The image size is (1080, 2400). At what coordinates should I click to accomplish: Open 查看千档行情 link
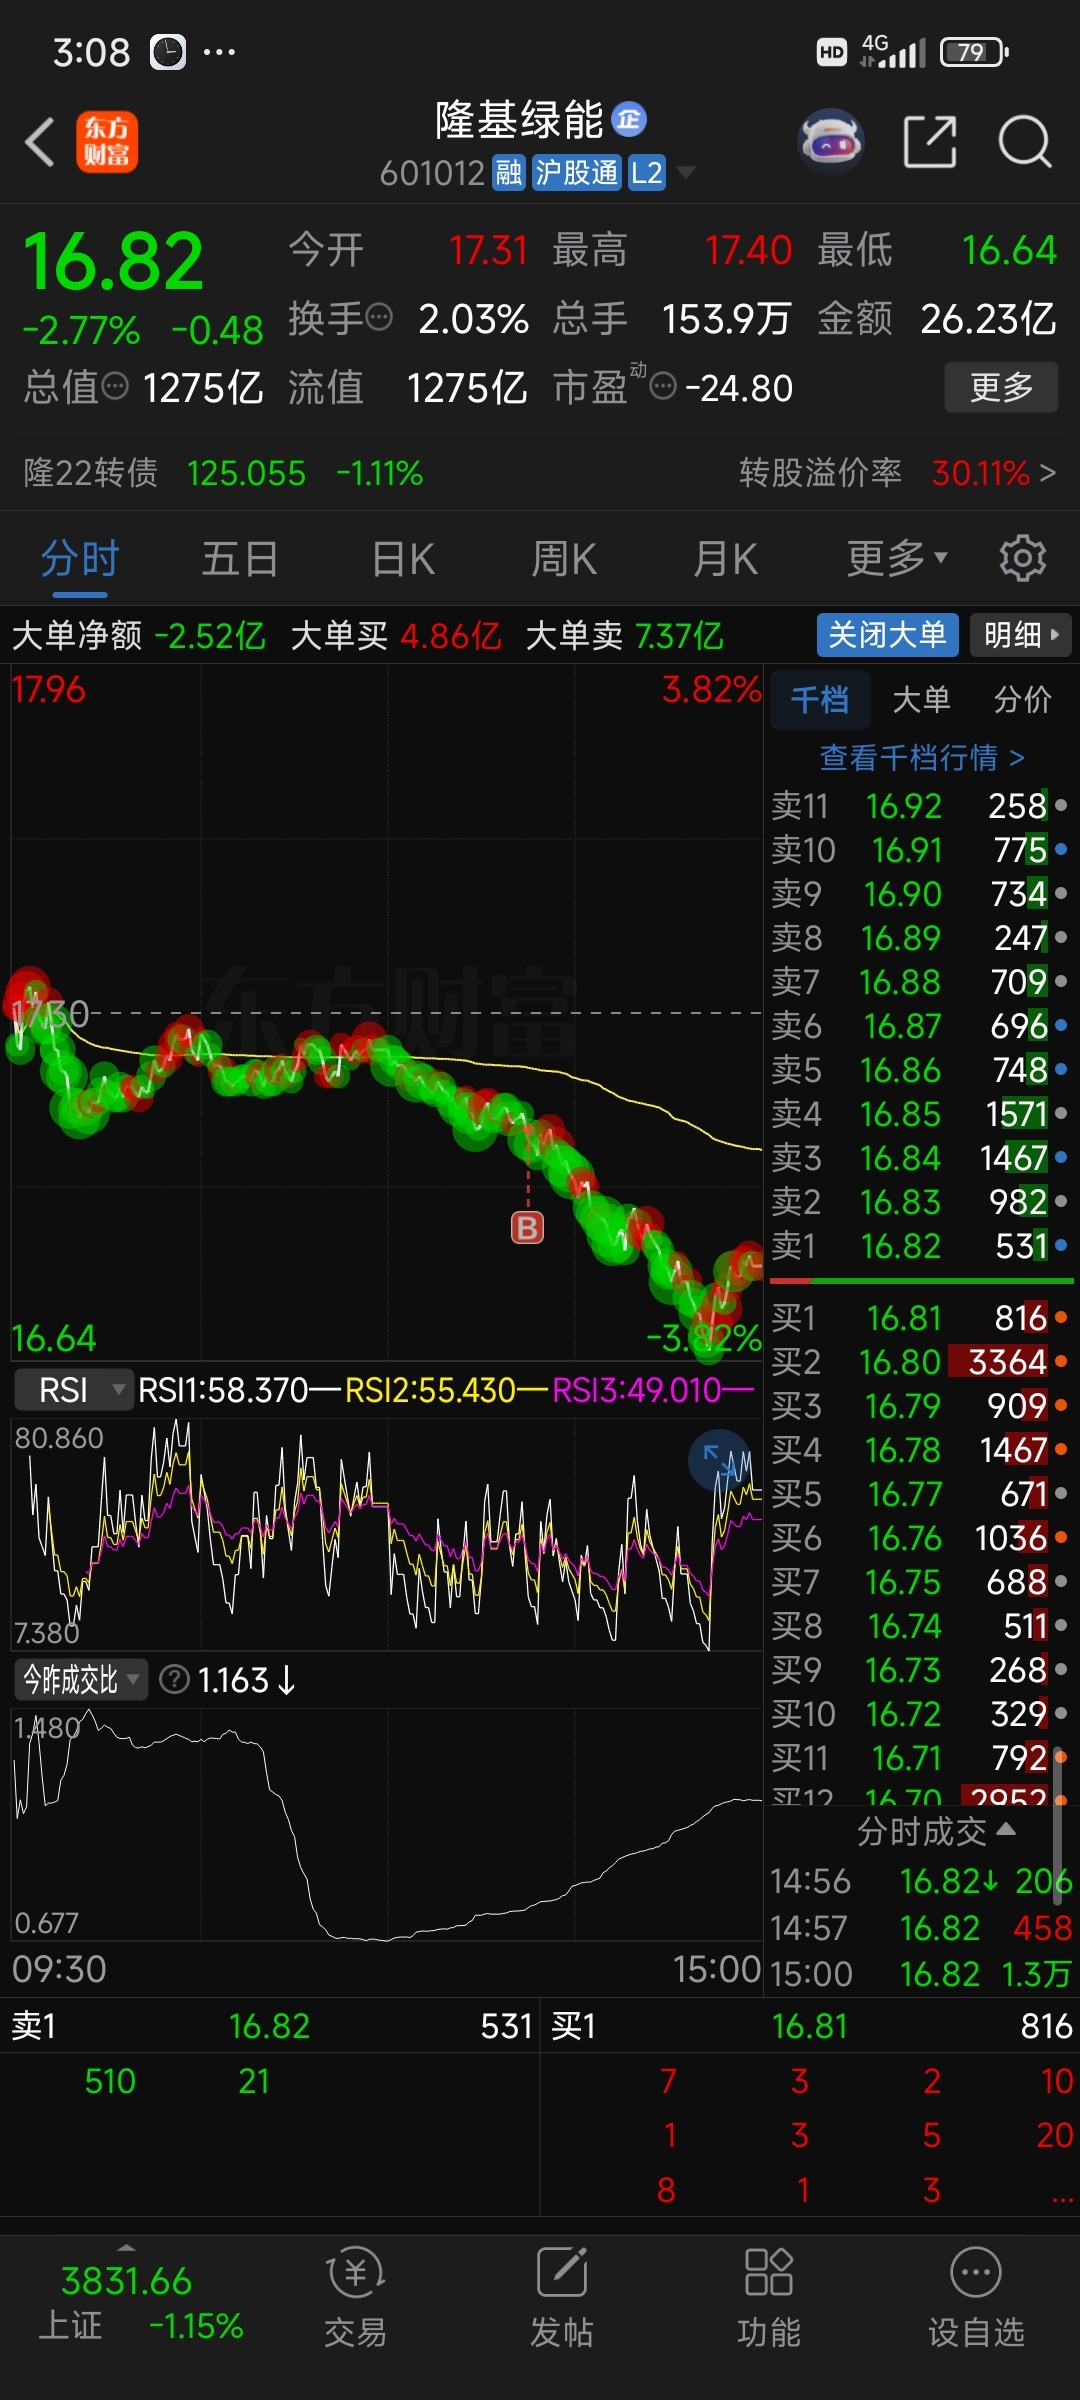[x=922, y=757]
